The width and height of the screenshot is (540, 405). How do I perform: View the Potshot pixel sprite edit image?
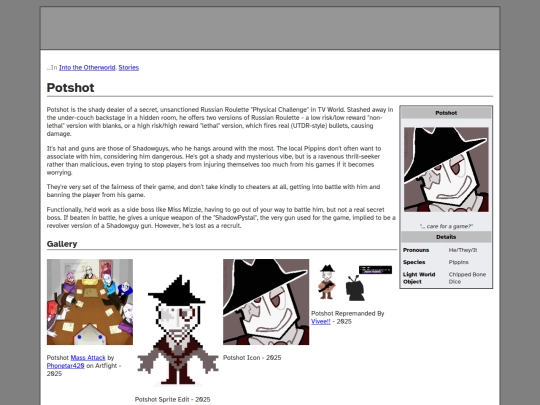click(x=178, y=330)
